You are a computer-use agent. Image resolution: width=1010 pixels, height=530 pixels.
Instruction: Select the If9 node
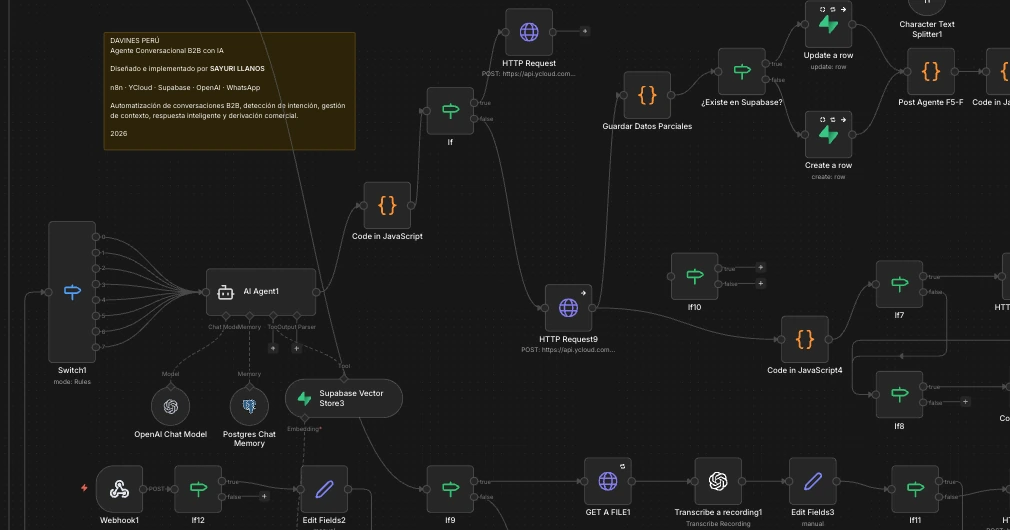pyautogui.click(x=450, y=489)
